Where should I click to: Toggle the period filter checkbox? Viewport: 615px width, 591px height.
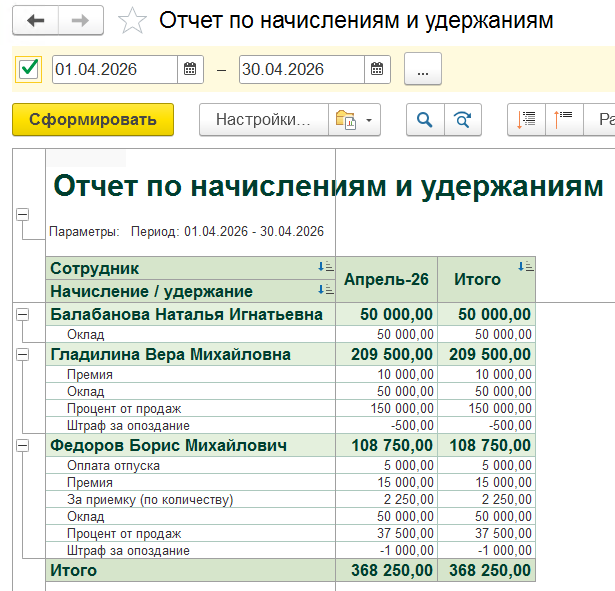pyautogui.click(x=29, y=69)
